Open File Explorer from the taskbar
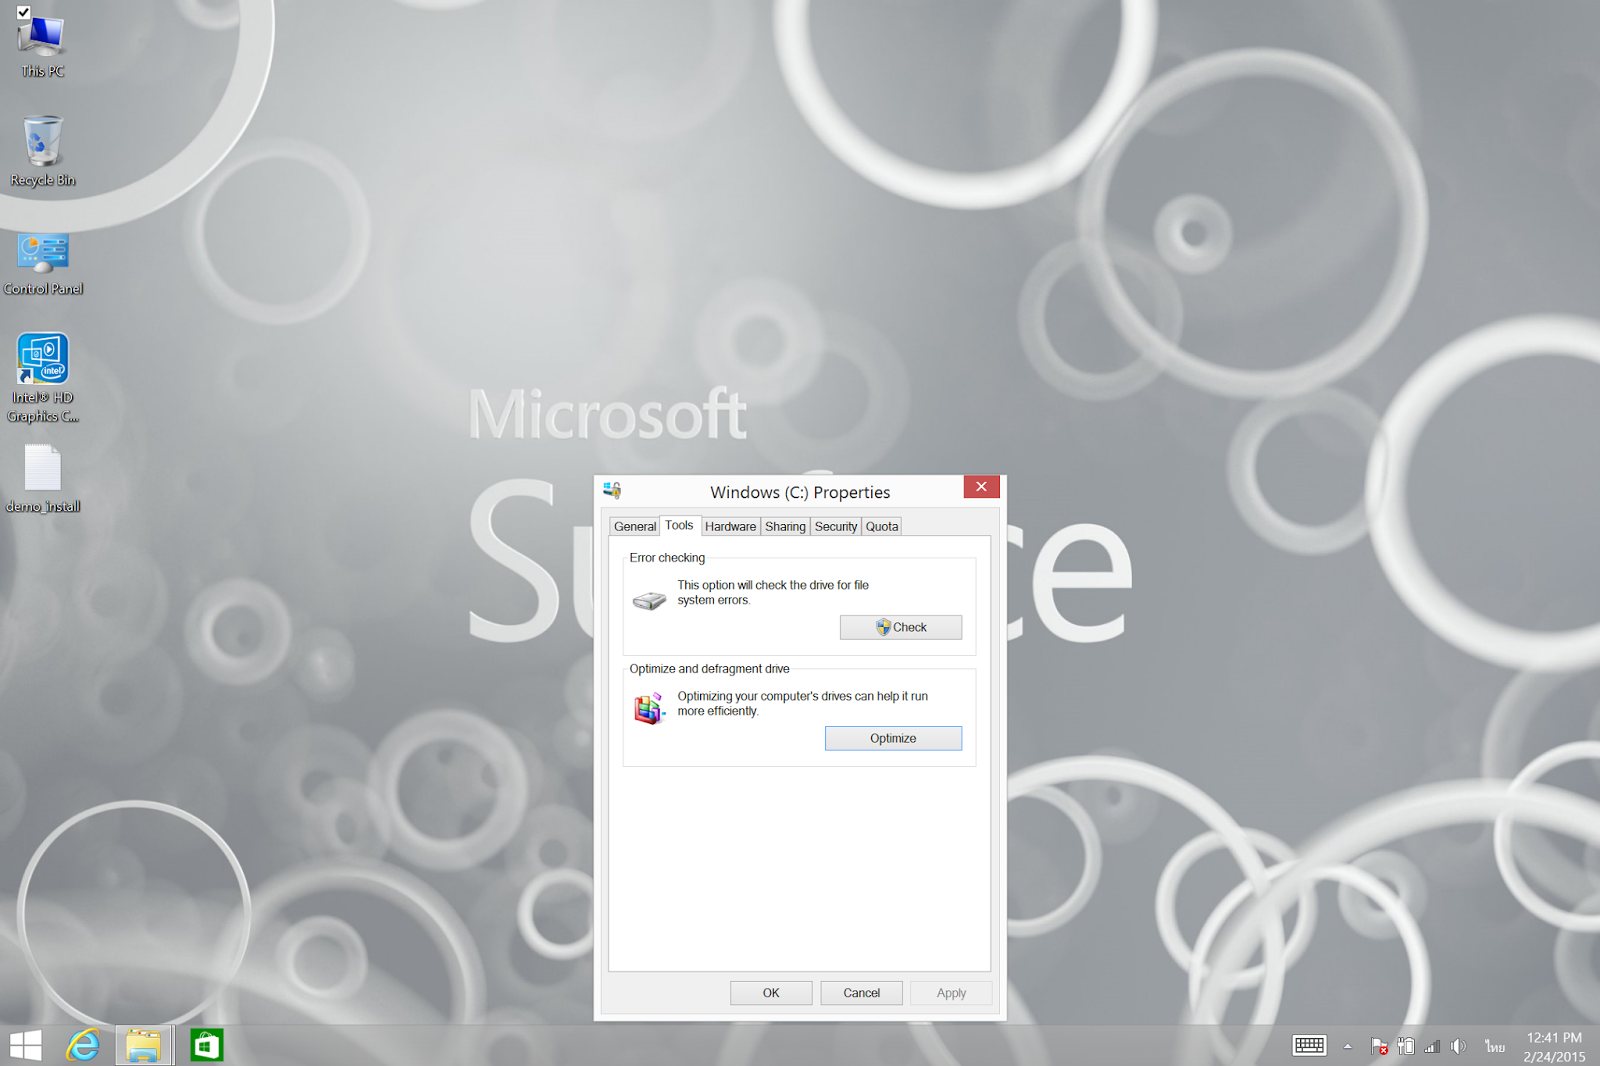This screenshot has width=1600, height=1066. pyautogui.click(x=144, y=1045)
